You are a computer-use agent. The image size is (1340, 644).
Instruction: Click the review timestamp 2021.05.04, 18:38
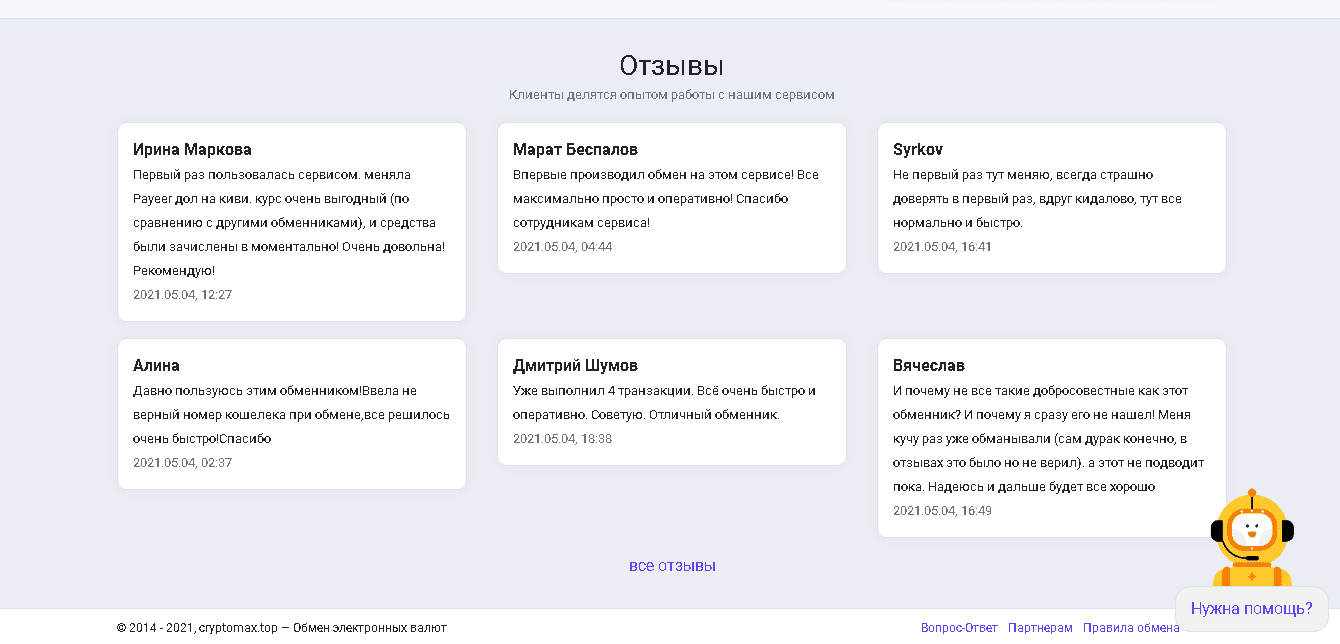pos(562,439)
